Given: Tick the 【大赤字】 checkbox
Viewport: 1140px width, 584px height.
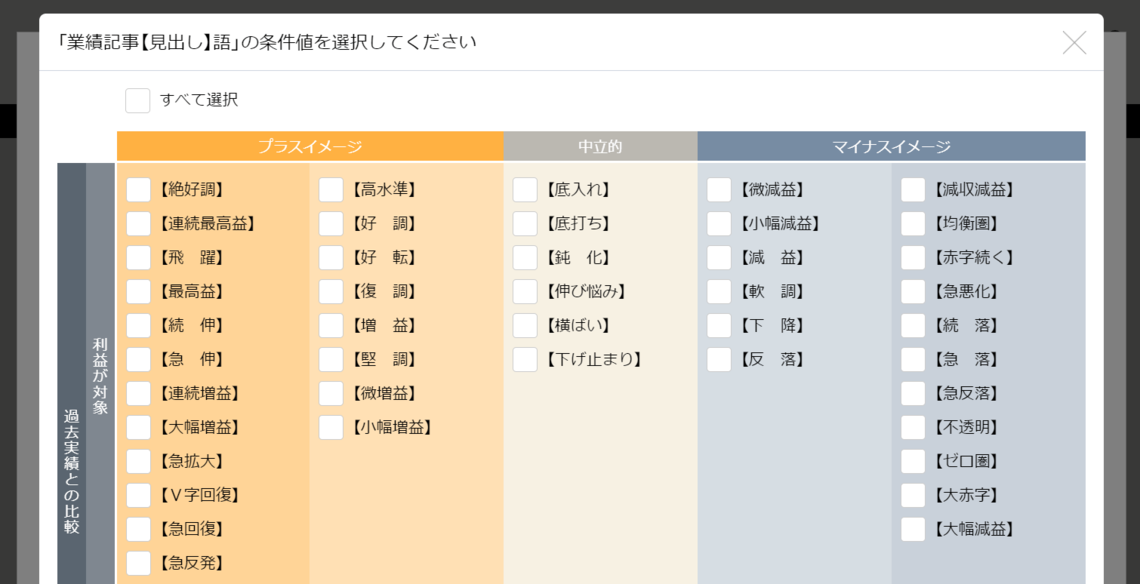Looking at the screenshot, I should coord(913,495).
